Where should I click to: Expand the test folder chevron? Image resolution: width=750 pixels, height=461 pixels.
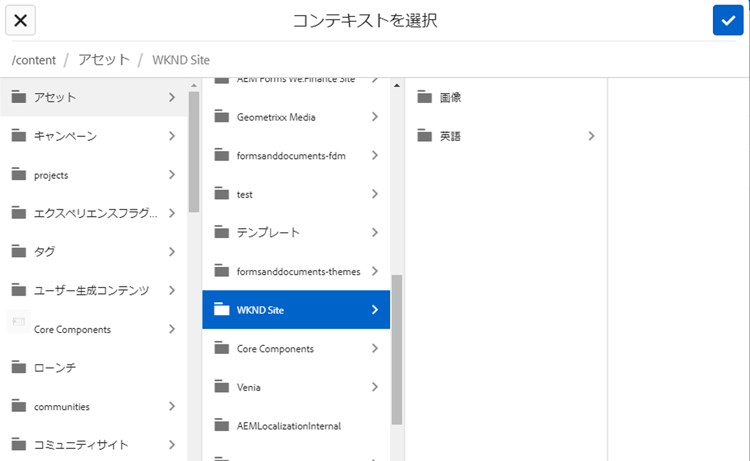point(375,194)
